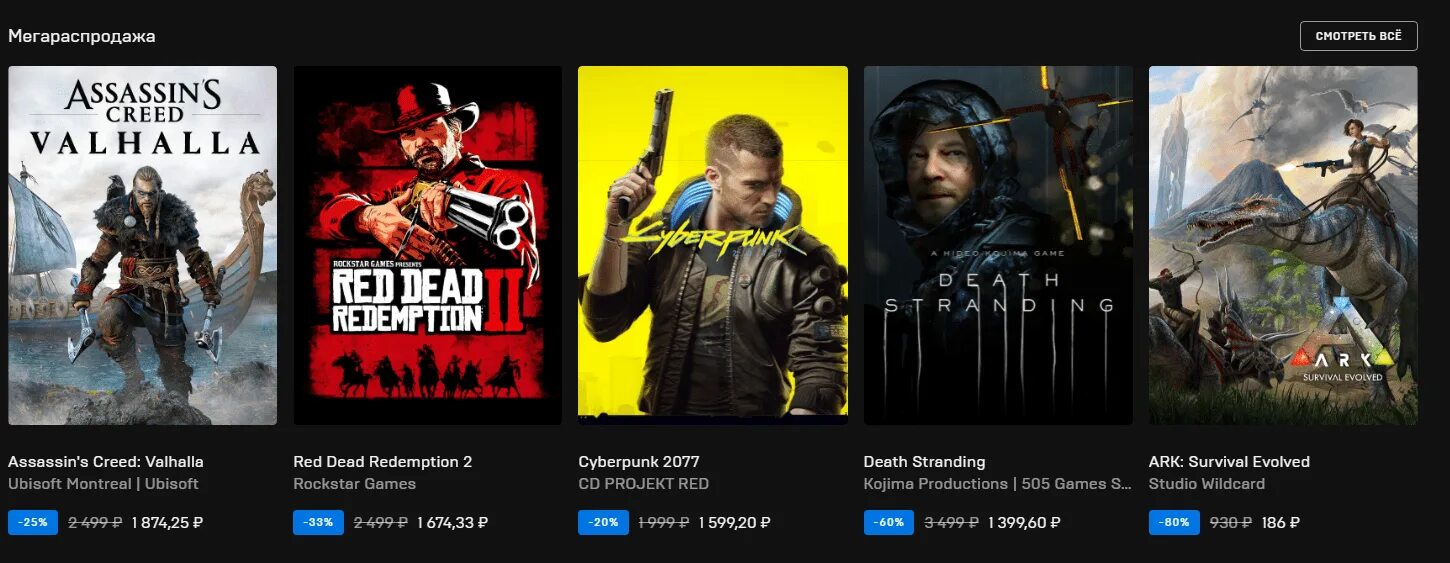This screenshot has height=563, width=1450.
Task: Click the -25% discount badge
Action: [x=33, y=522]
